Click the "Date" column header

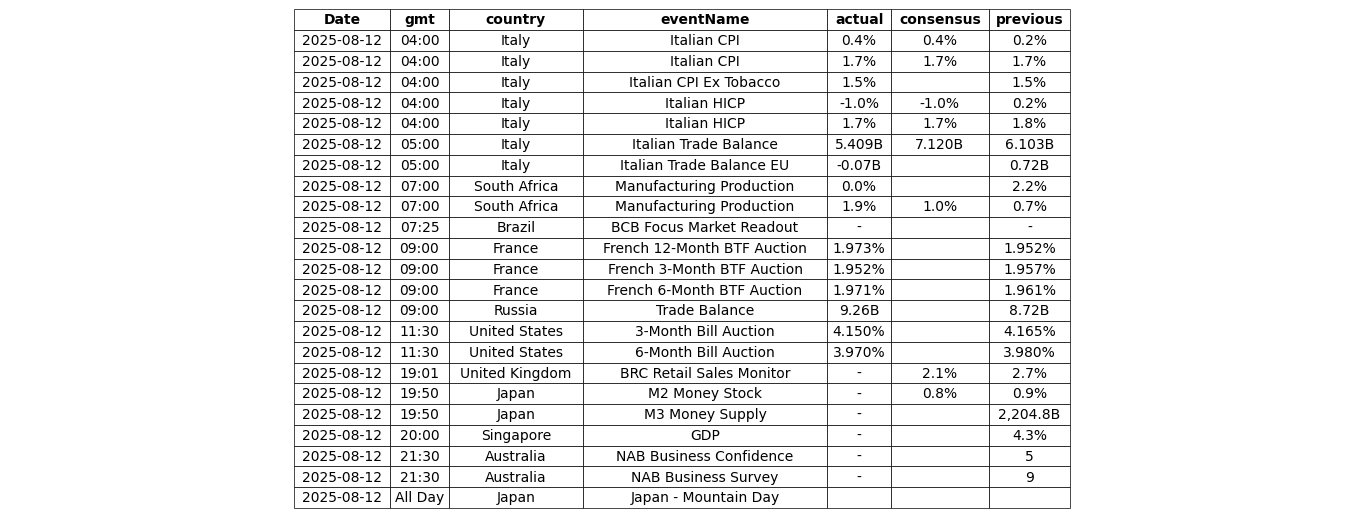point(341,20)
